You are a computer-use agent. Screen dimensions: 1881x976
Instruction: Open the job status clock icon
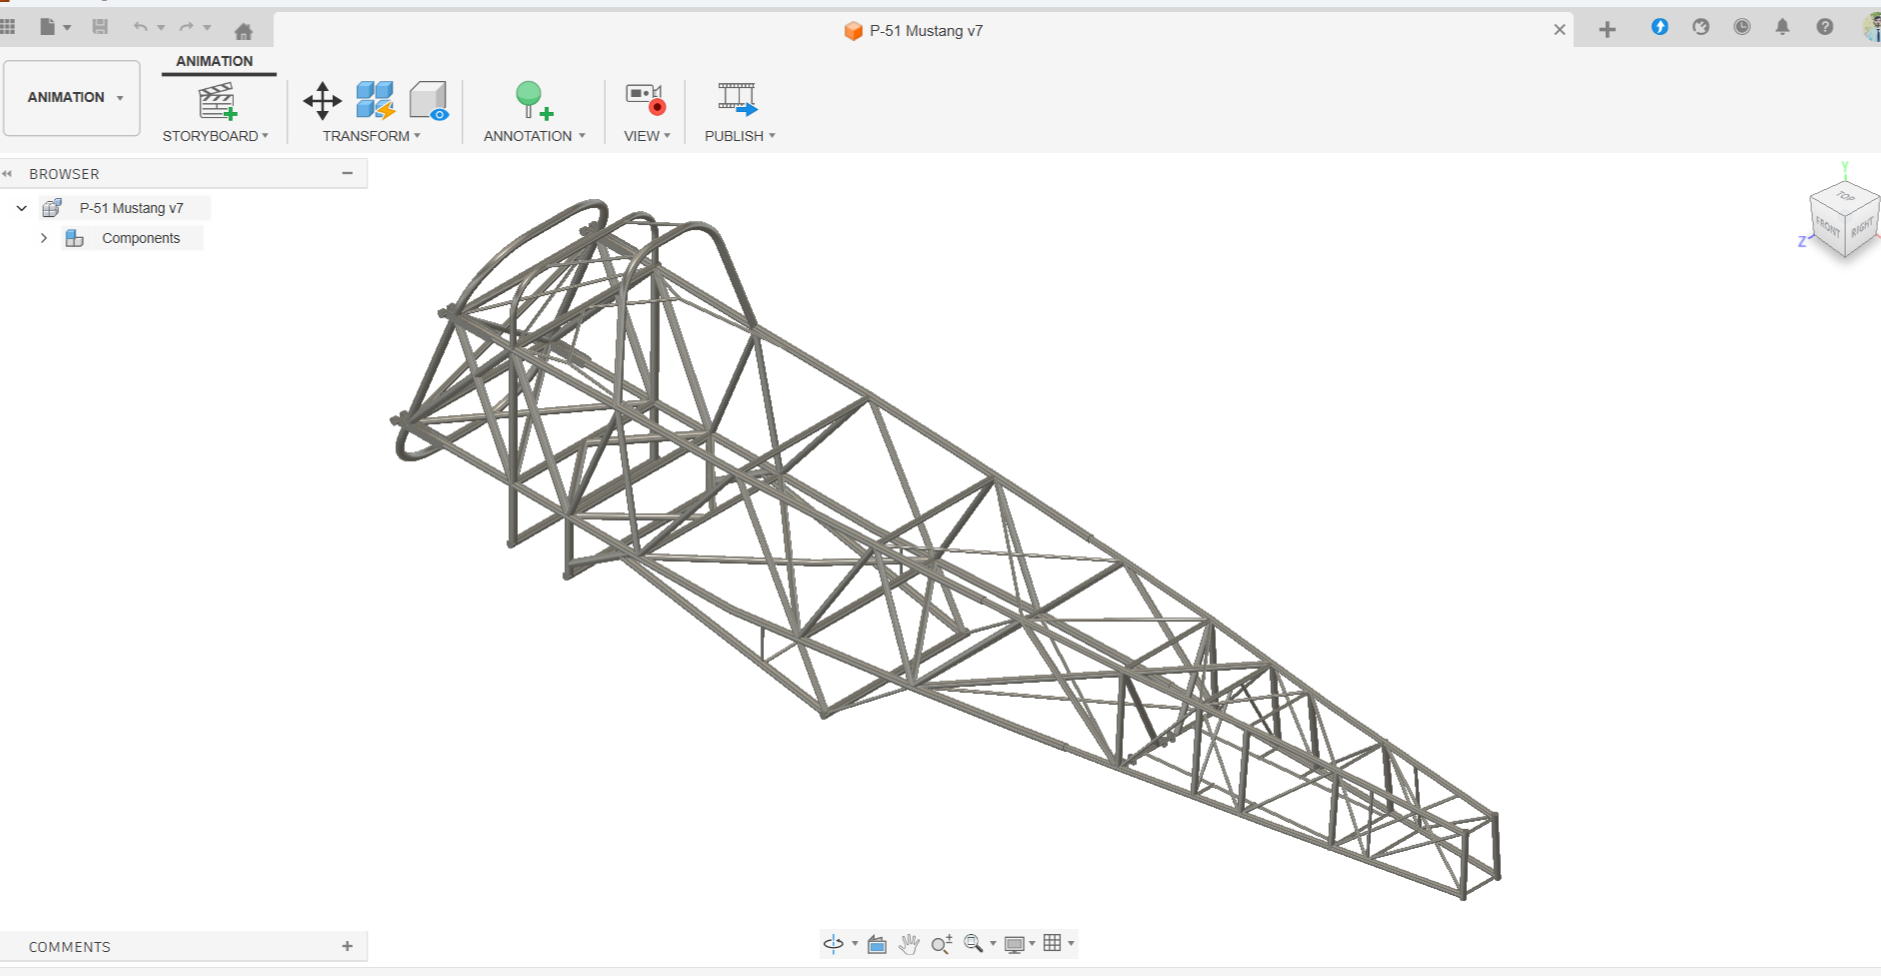(x=1742, y=27)
